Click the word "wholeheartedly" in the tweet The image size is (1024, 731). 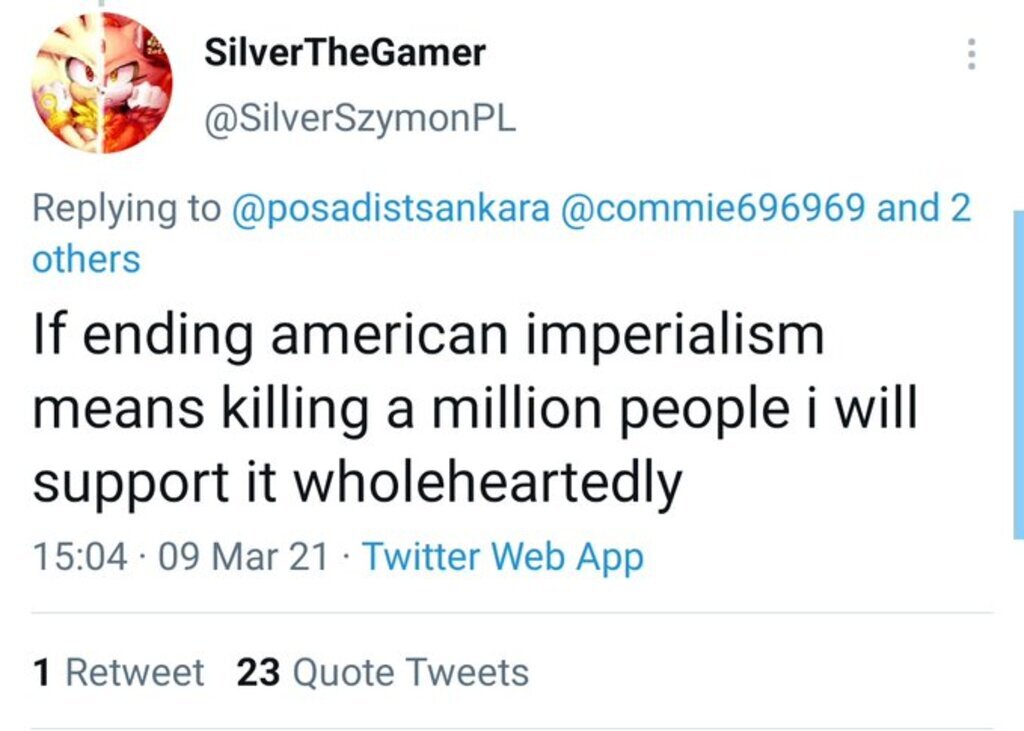click(x=489, y=483)
